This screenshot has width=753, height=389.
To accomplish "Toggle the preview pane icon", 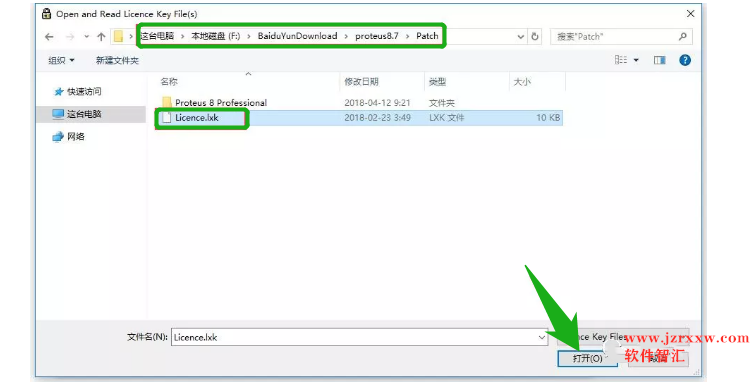I will [x=659, y=60].
